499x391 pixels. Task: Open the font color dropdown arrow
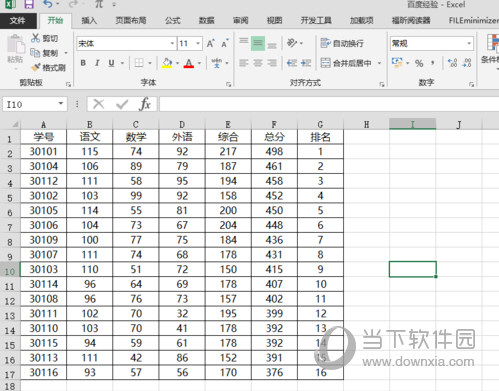199,63
